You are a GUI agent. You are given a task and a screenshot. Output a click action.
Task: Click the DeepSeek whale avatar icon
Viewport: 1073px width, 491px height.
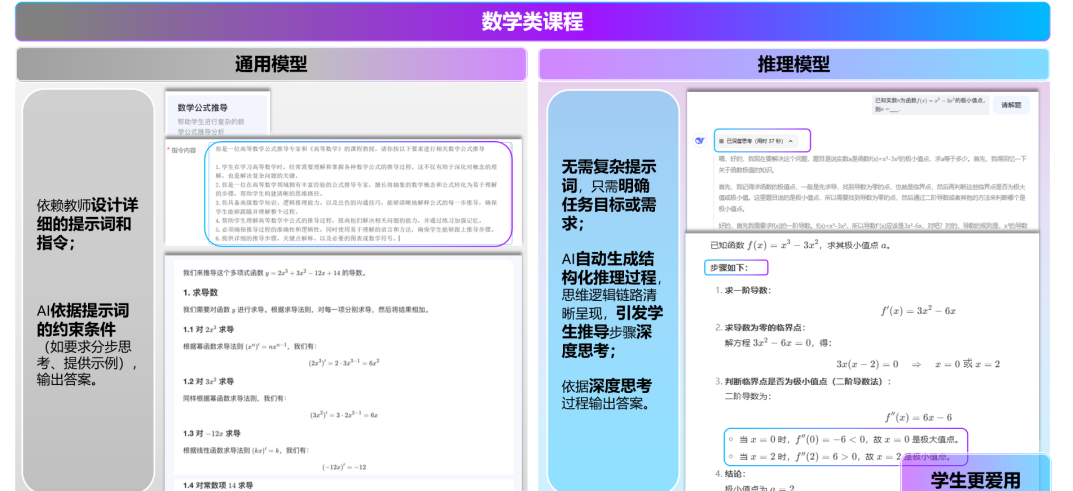click(700, 141)
